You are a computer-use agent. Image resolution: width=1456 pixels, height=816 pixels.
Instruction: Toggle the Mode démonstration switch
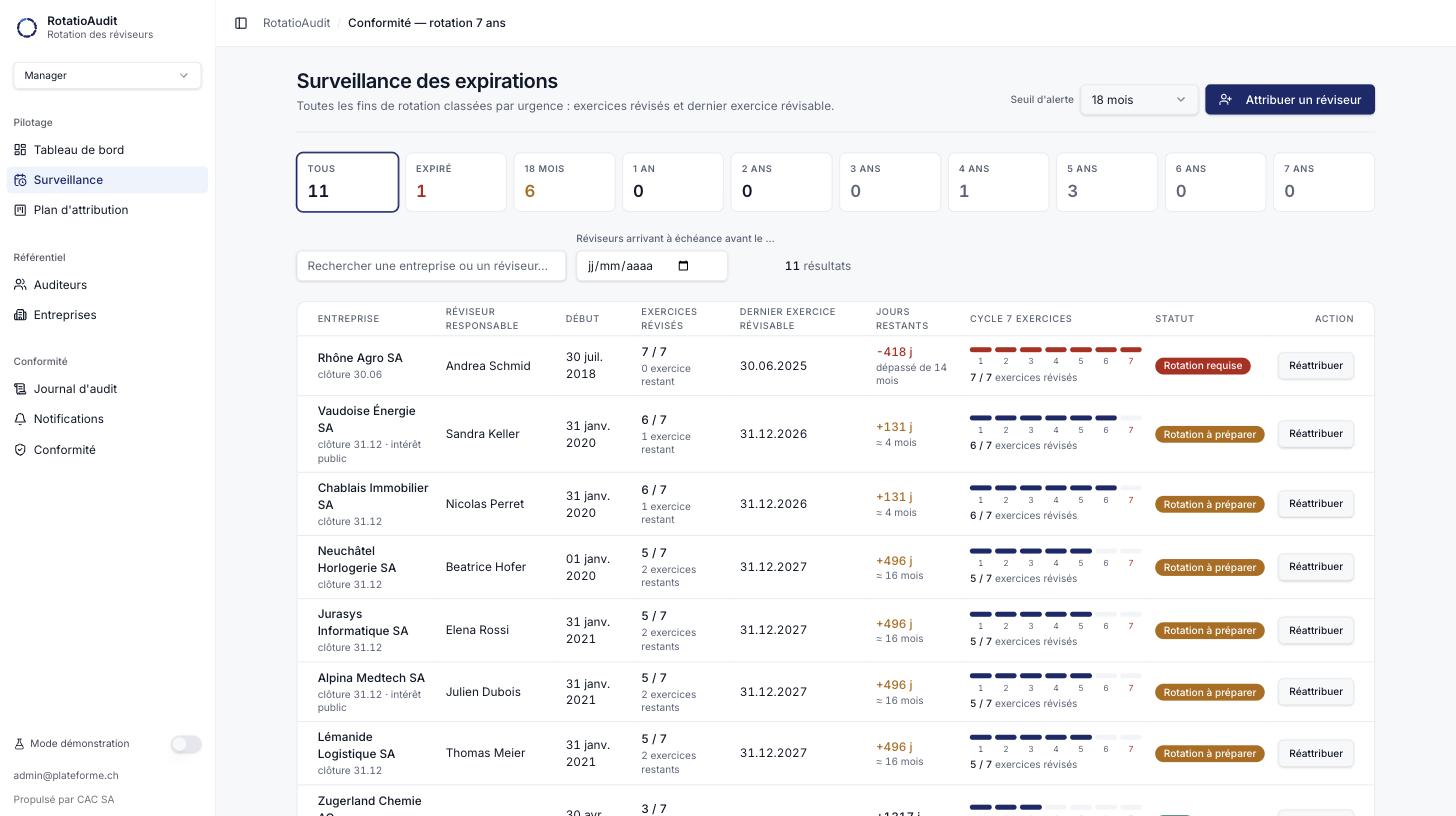(x=186, y=744)
